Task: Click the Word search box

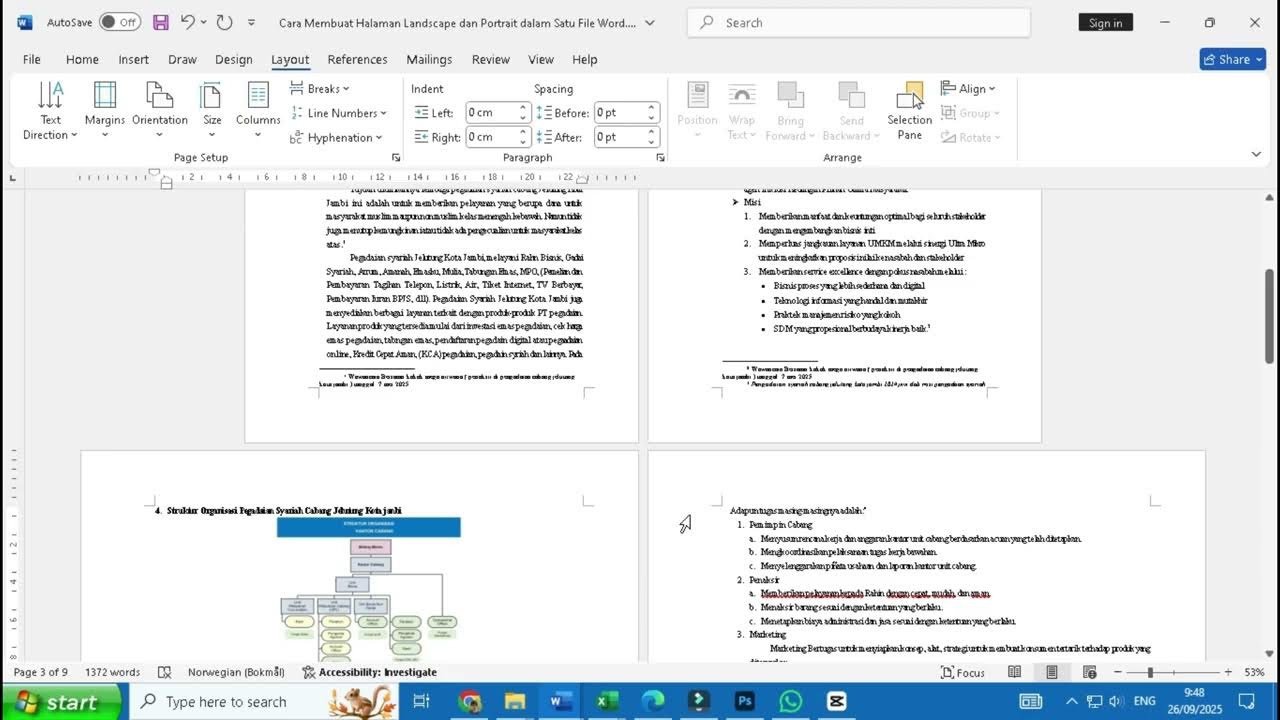Action: [859, 22]
